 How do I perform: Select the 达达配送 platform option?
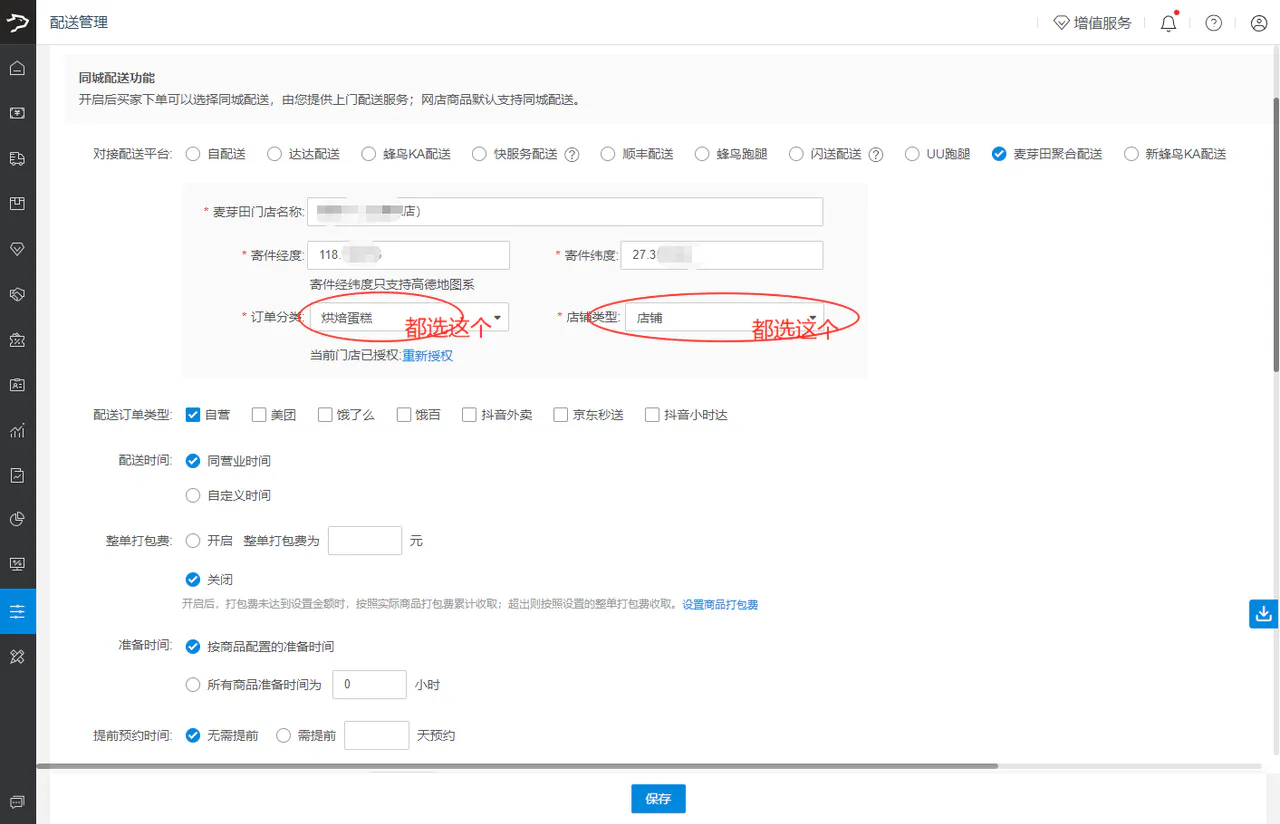[x=274, y=154]
